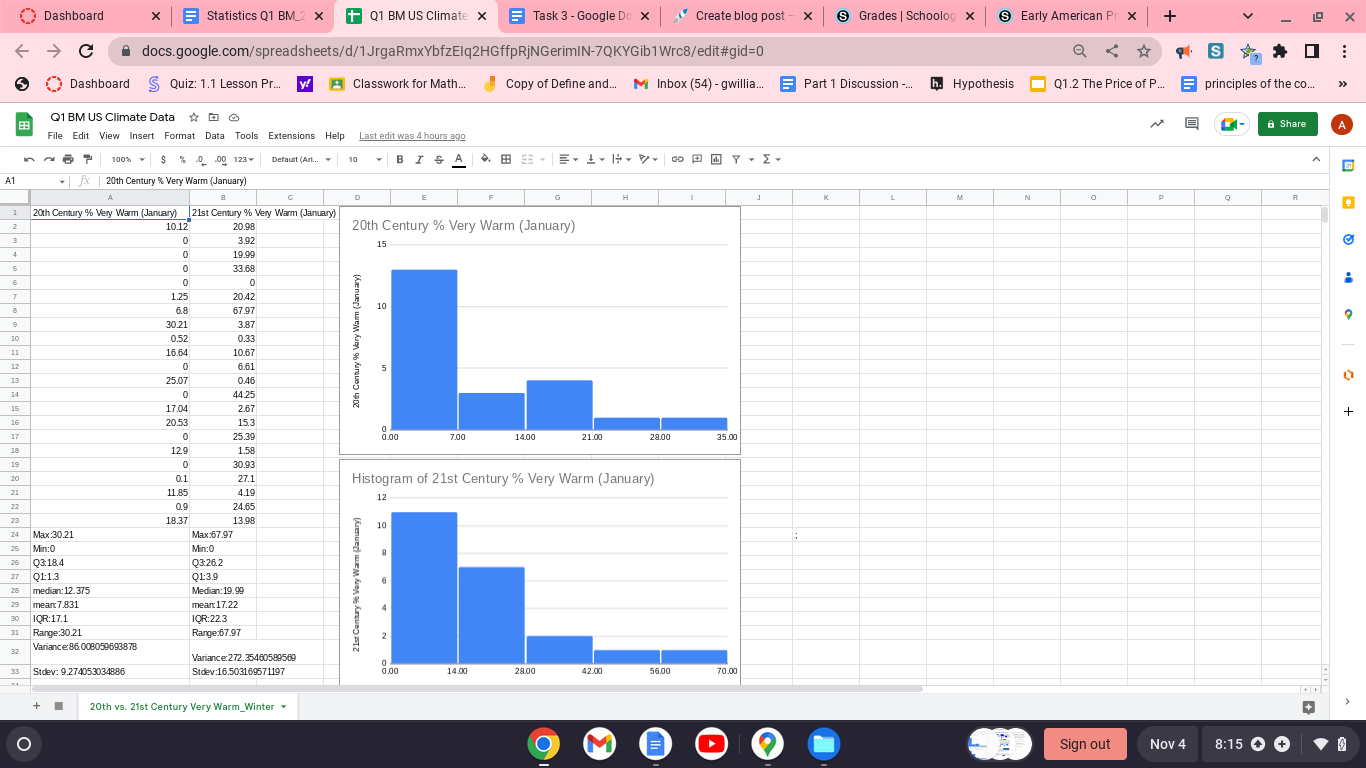The width and height of the screenshot is (1366, 768).
Task: Open the 'Last edit was 4 hours ago' link
Action: pyautogui.click(x=411, y=136)
